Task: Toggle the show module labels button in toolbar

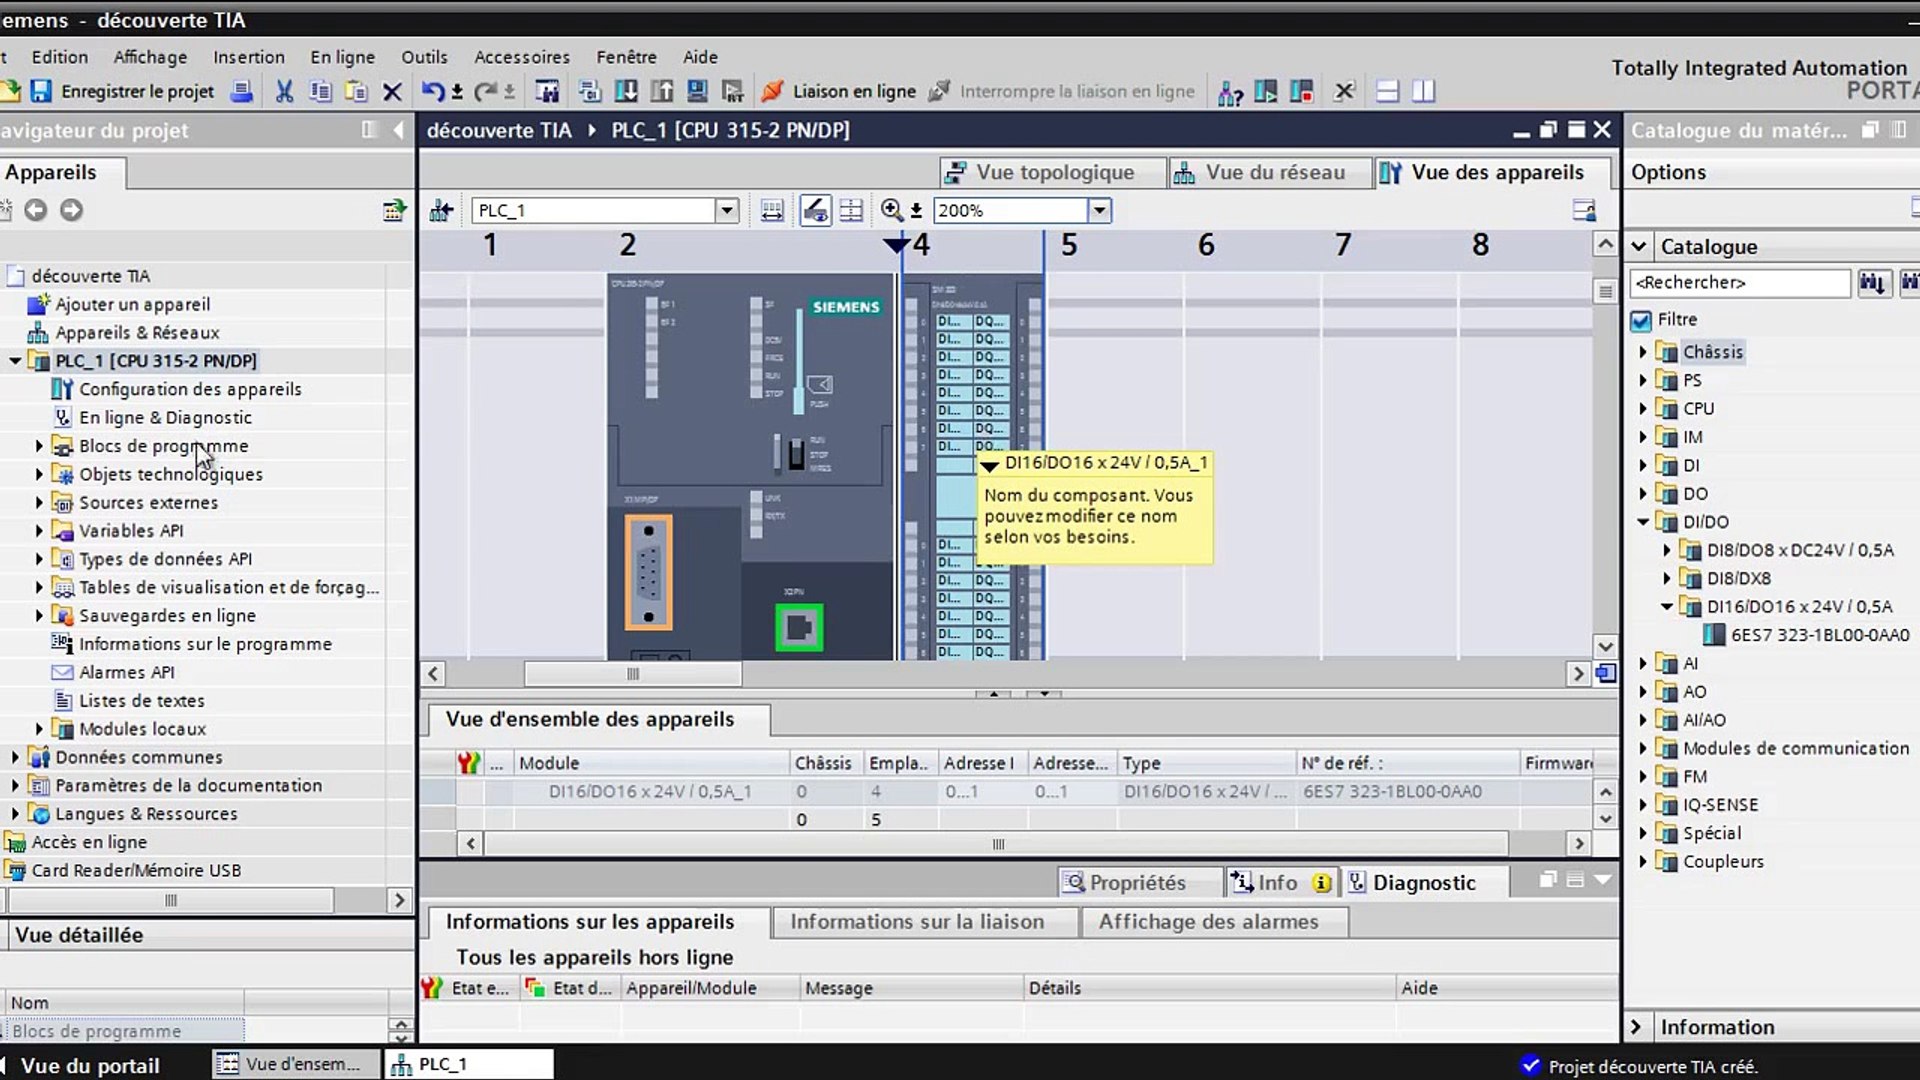Action: pos(815,210)
